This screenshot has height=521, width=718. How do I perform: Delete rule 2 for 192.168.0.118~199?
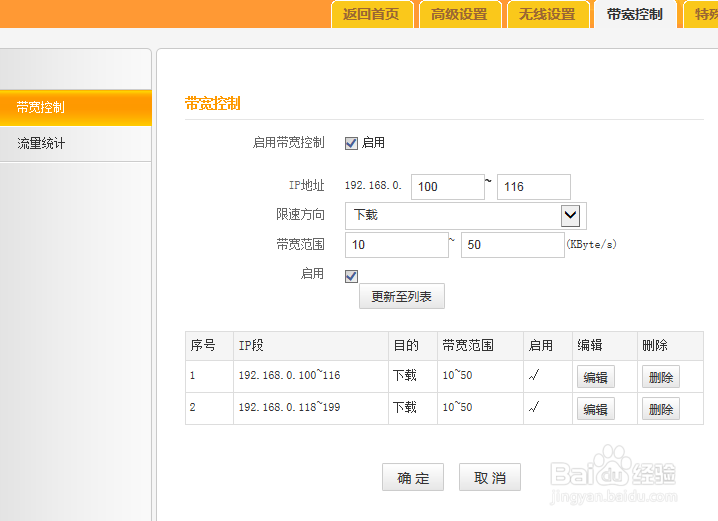(x=661, y=409)
